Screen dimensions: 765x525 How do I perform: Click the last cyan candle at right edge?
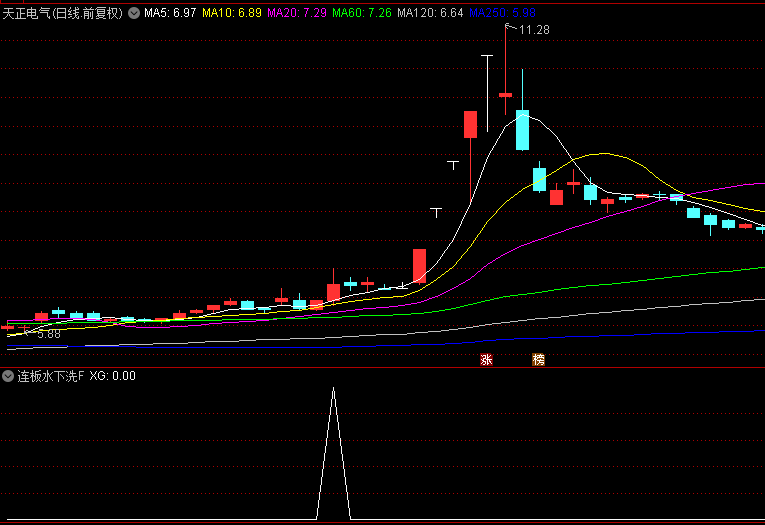pyautogui.click(x=760, y=229)
